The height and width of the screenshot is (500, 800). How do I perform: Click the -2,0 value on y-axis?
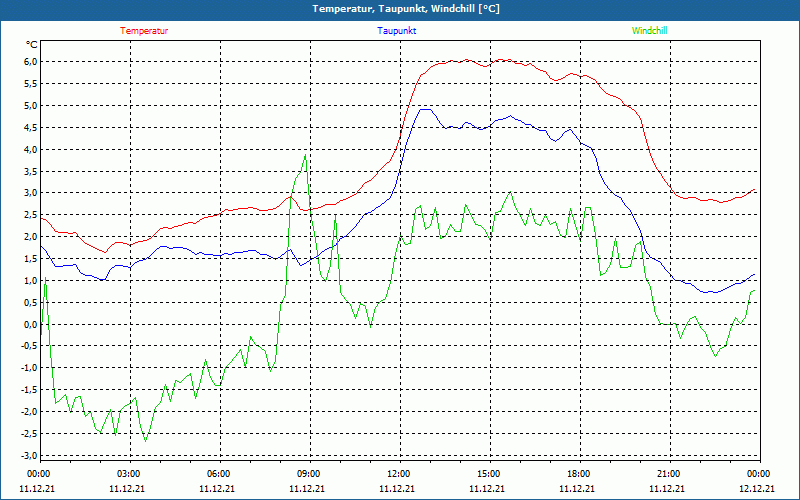point(30,412)
